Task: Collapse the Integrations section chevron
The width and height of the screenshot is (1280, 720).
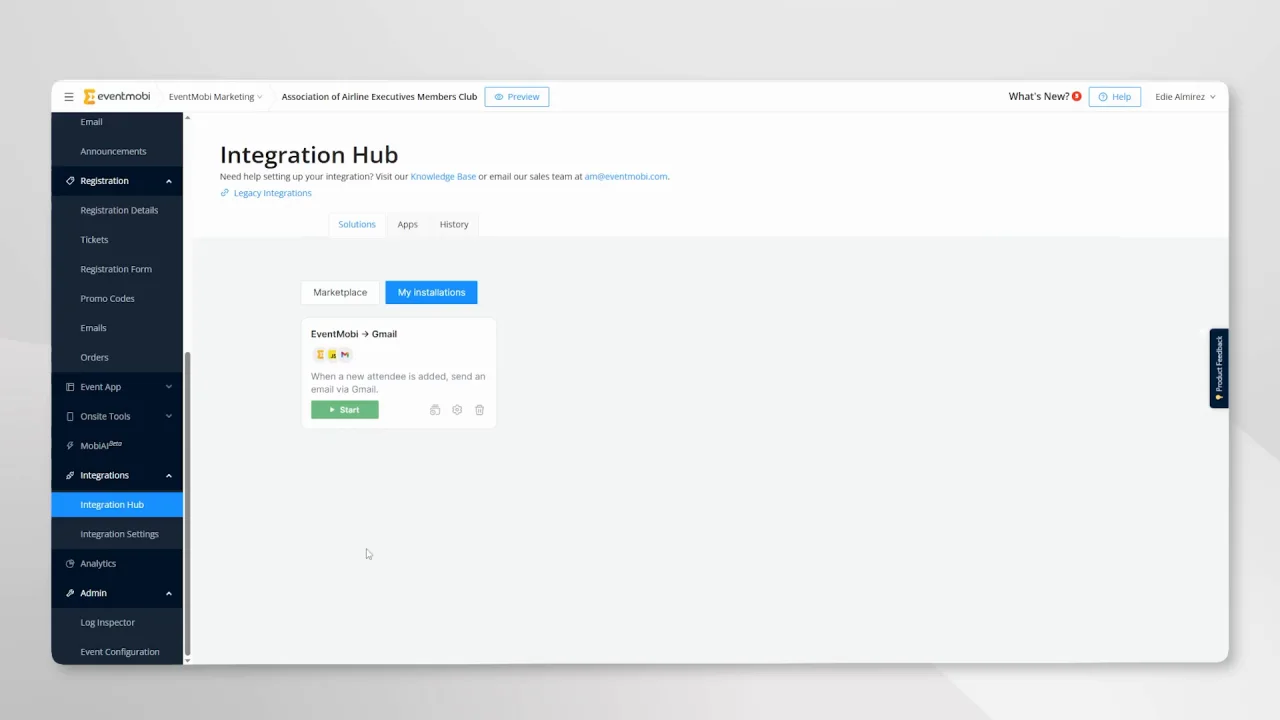Action: (x=168, y=475)
